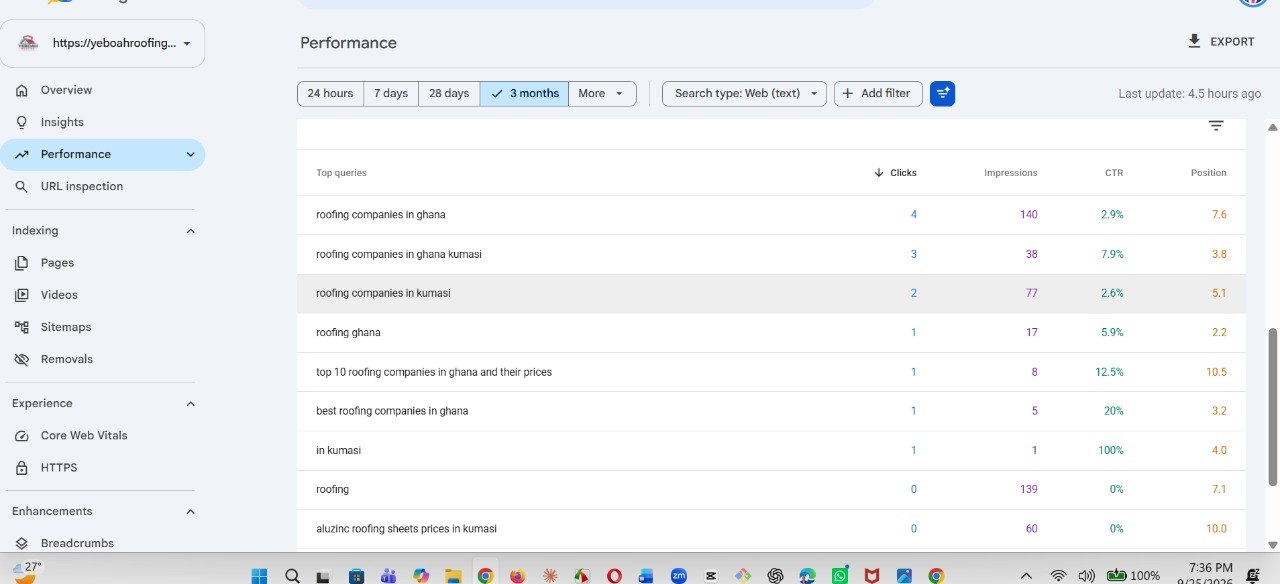Open Windows Start menu
This screenshot has height=584, width=1280.
[x=259, y=576]
